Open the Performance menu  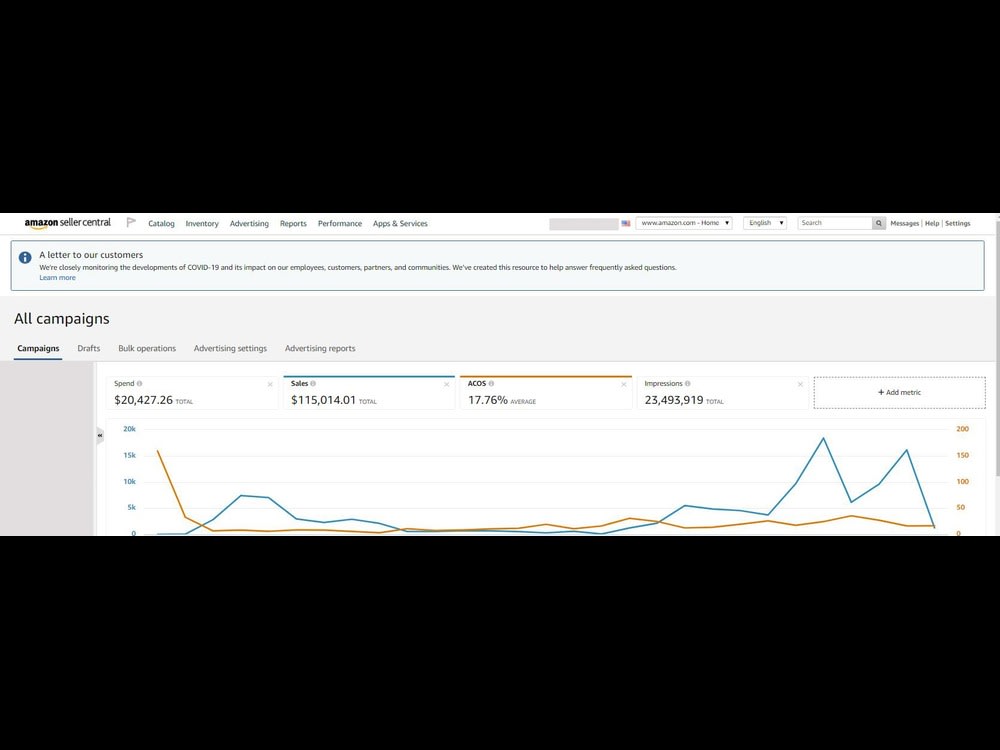tap(340, 223)
